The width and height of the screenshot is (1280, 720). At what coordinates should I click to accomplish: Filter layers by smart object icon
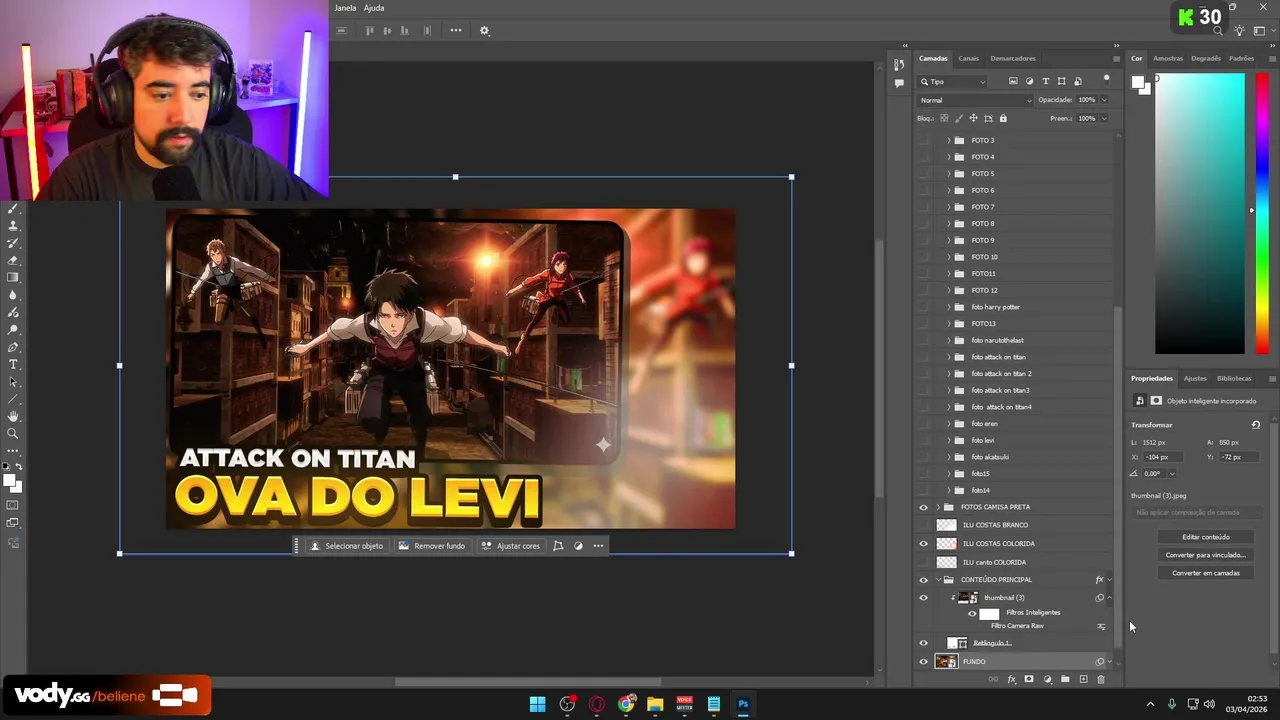click(x=1077, y=81)
